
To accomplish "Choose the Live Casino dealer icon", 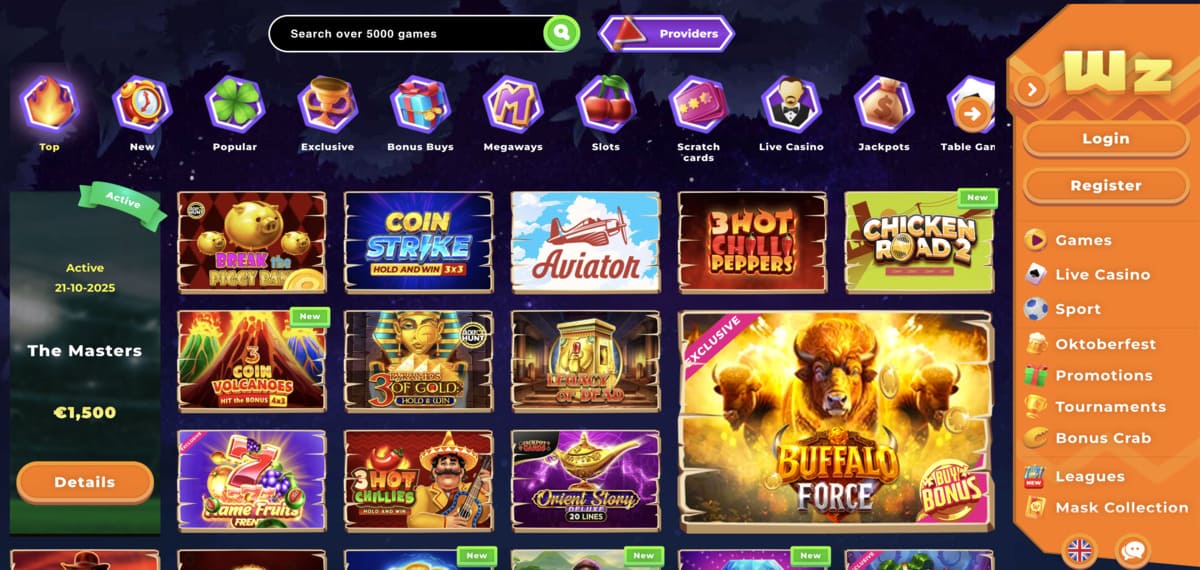I will [x=791, y=104].
